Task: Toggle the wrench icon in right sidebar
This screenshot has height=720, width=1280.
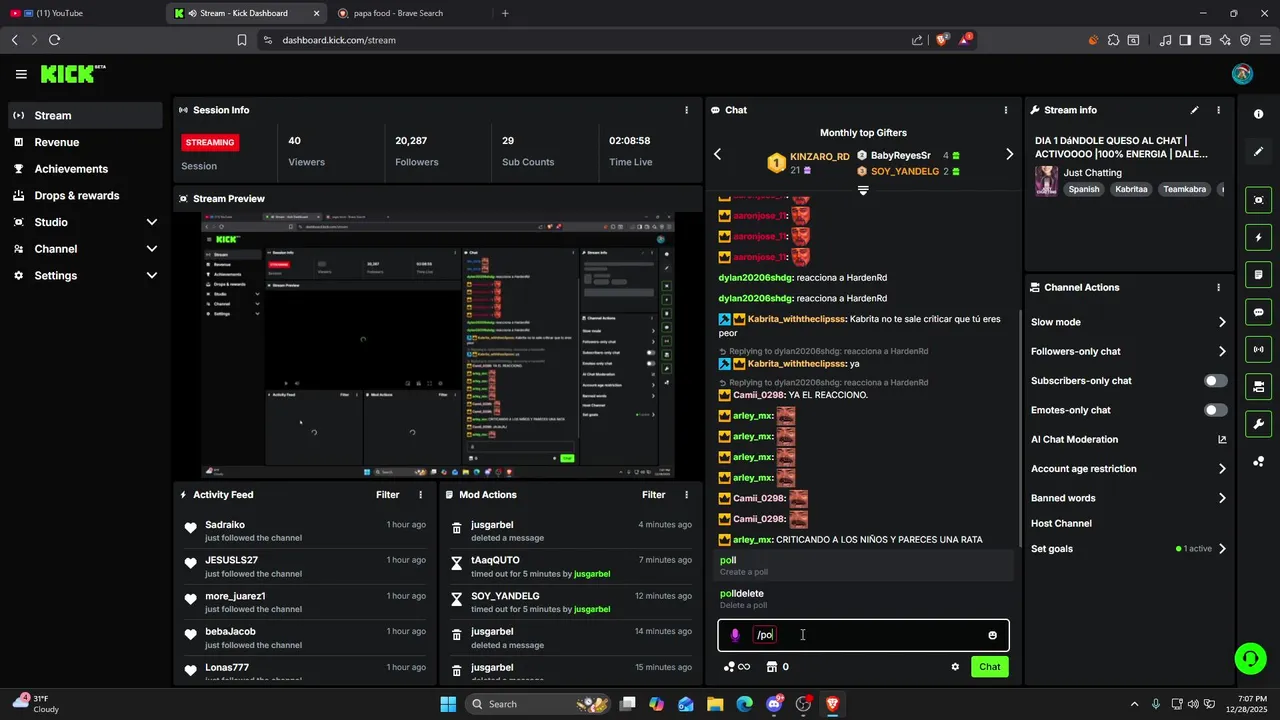Action: coord(1258,424)
